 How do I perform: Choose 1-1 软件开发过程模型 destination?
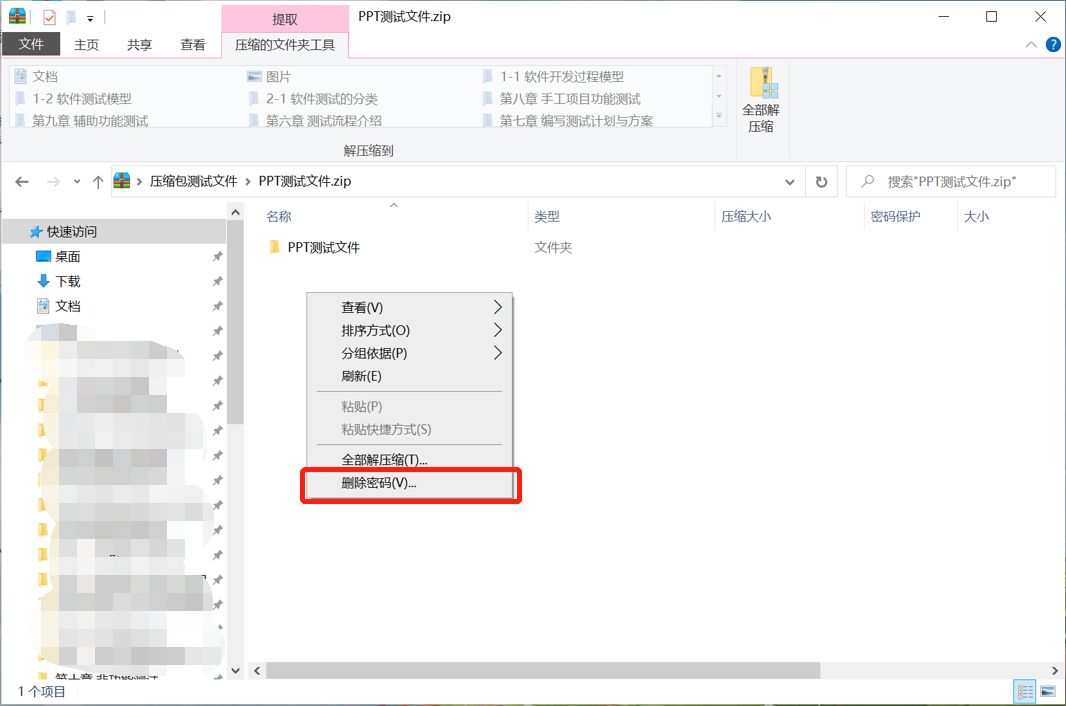click(553, 76)
